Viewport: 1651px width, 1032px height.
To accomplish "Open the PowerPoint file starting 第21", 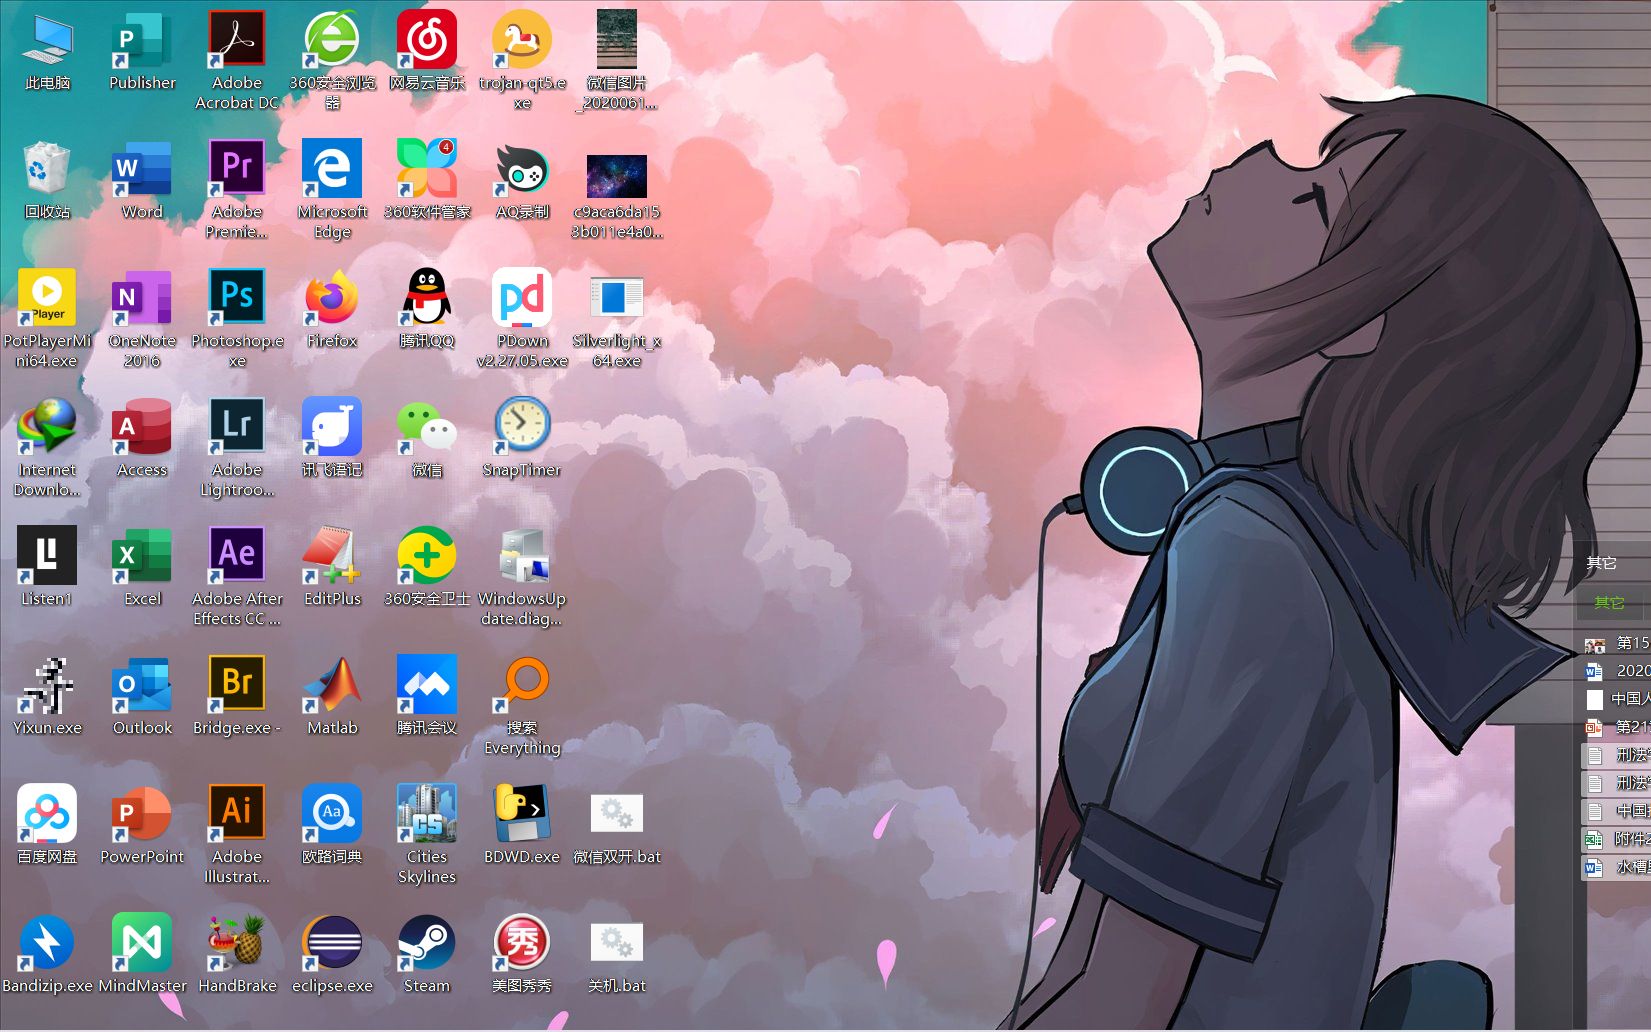I will (1618, 727).
